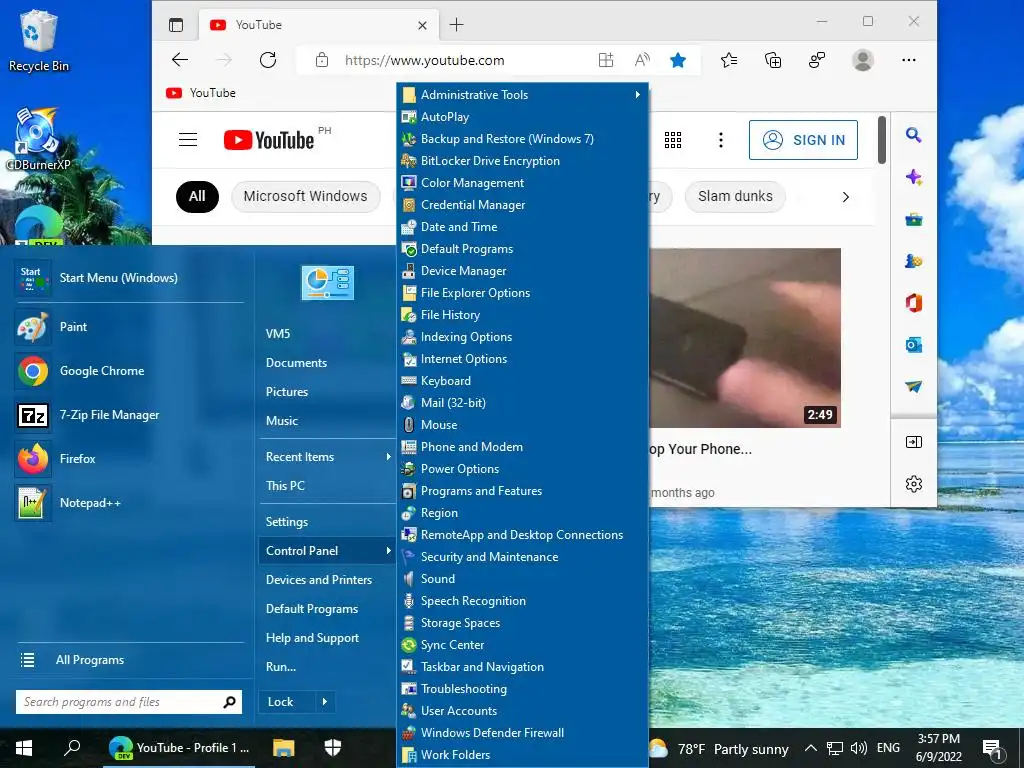This screenshot has width=1024, height=768.
Task: Show hidden system tray icons
Action: pyautogui.click(x=810, y=748)
